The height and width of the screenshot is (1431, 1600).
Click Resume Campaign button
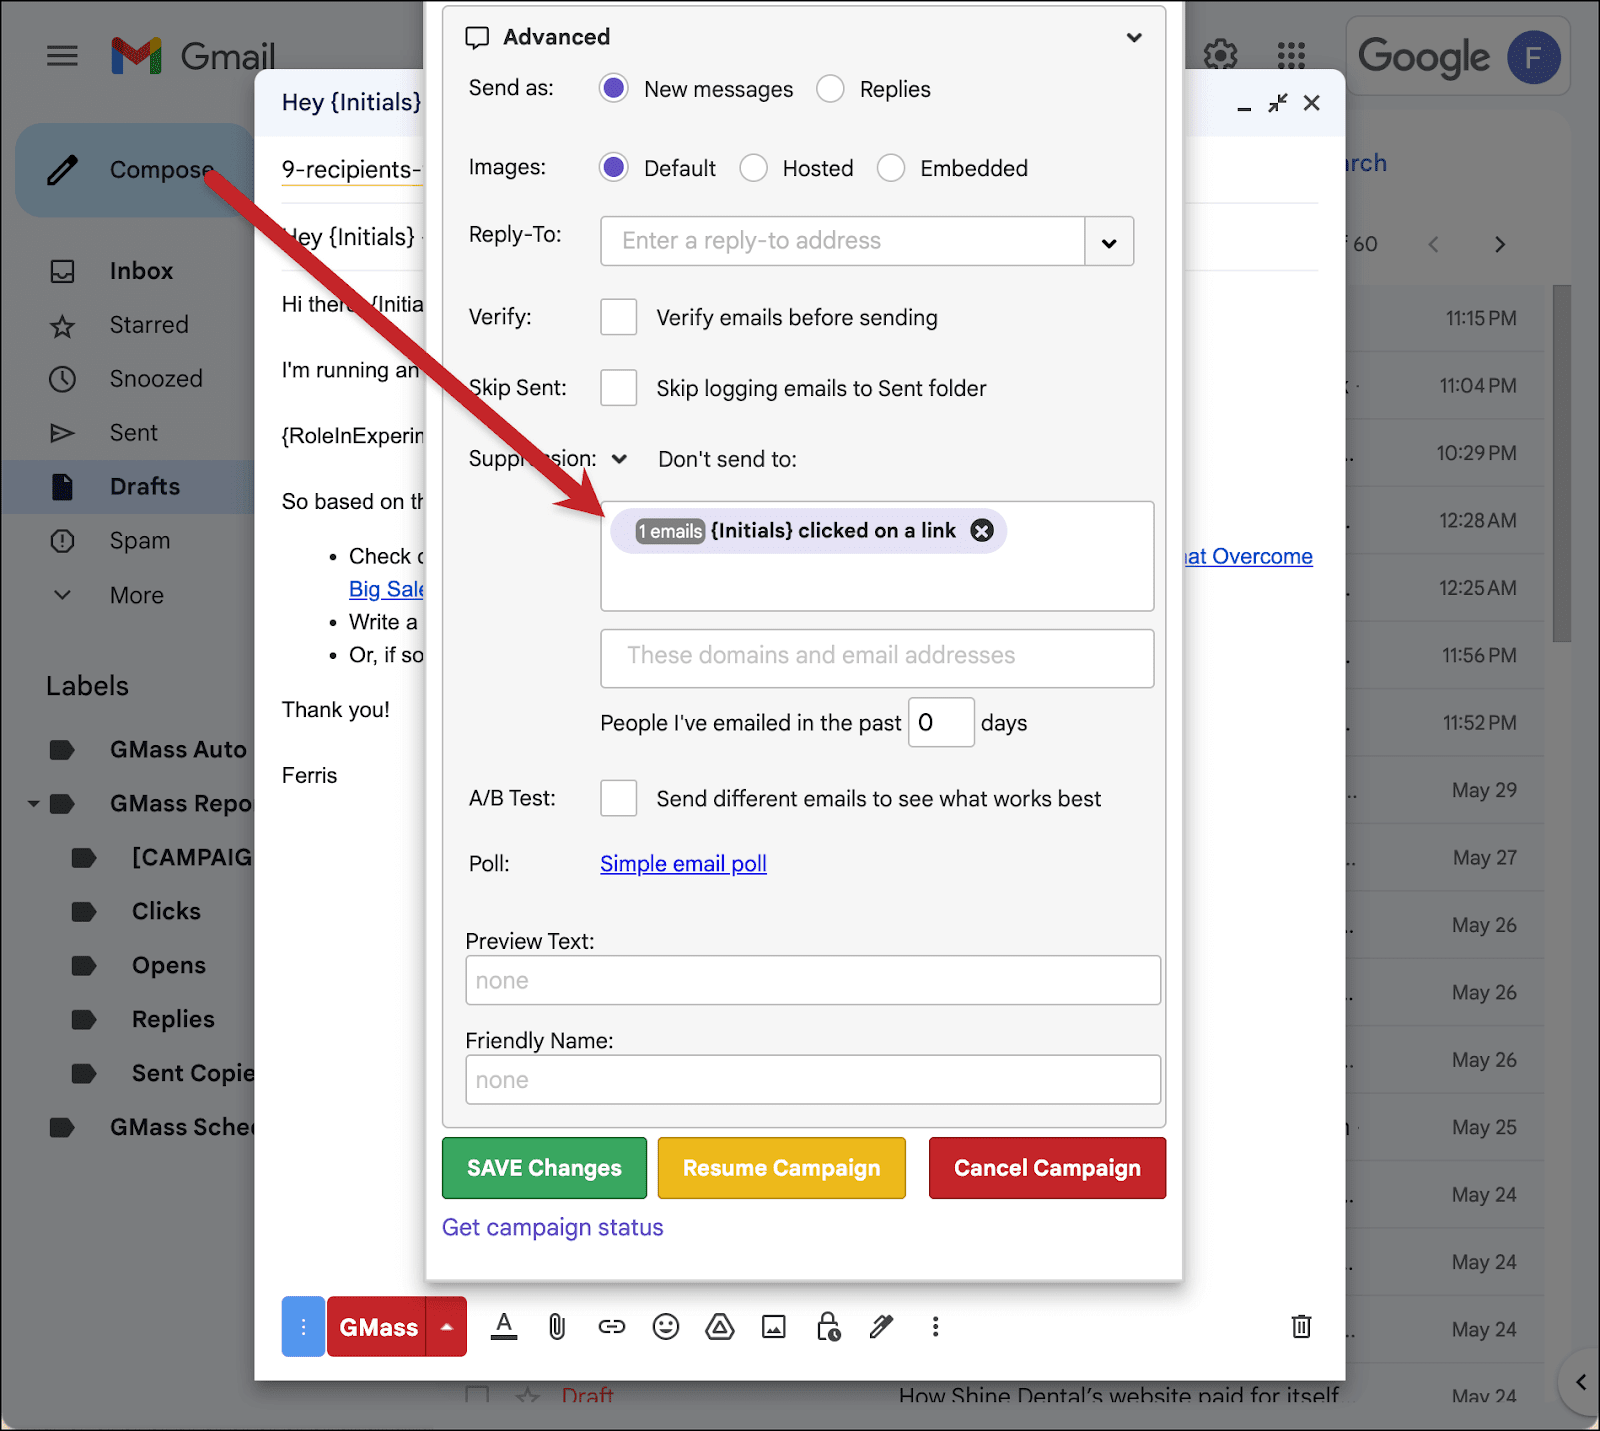tap(782, 1168)
